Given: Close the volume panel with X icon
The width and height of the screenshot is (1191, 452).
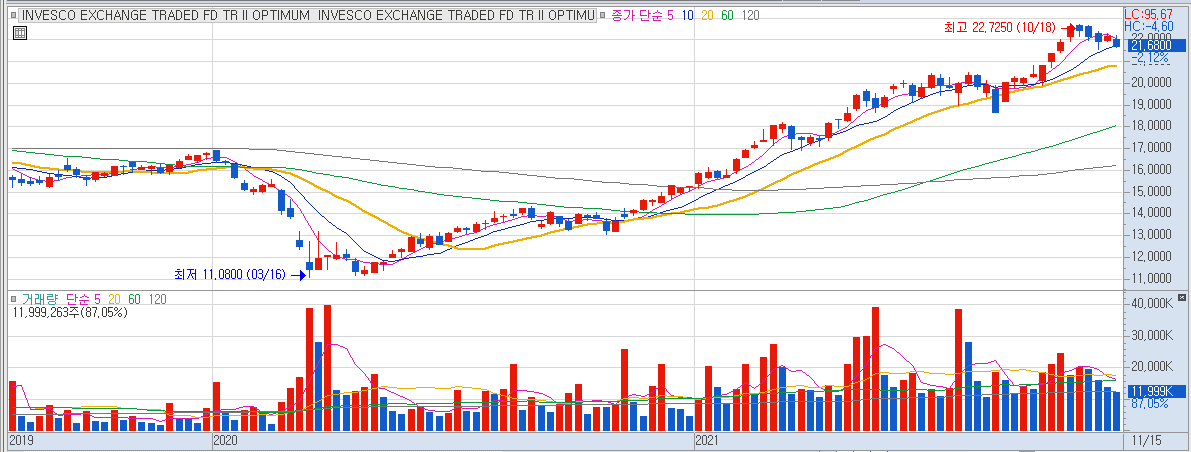Looking at the screenshot, I should pos(1181,296).
